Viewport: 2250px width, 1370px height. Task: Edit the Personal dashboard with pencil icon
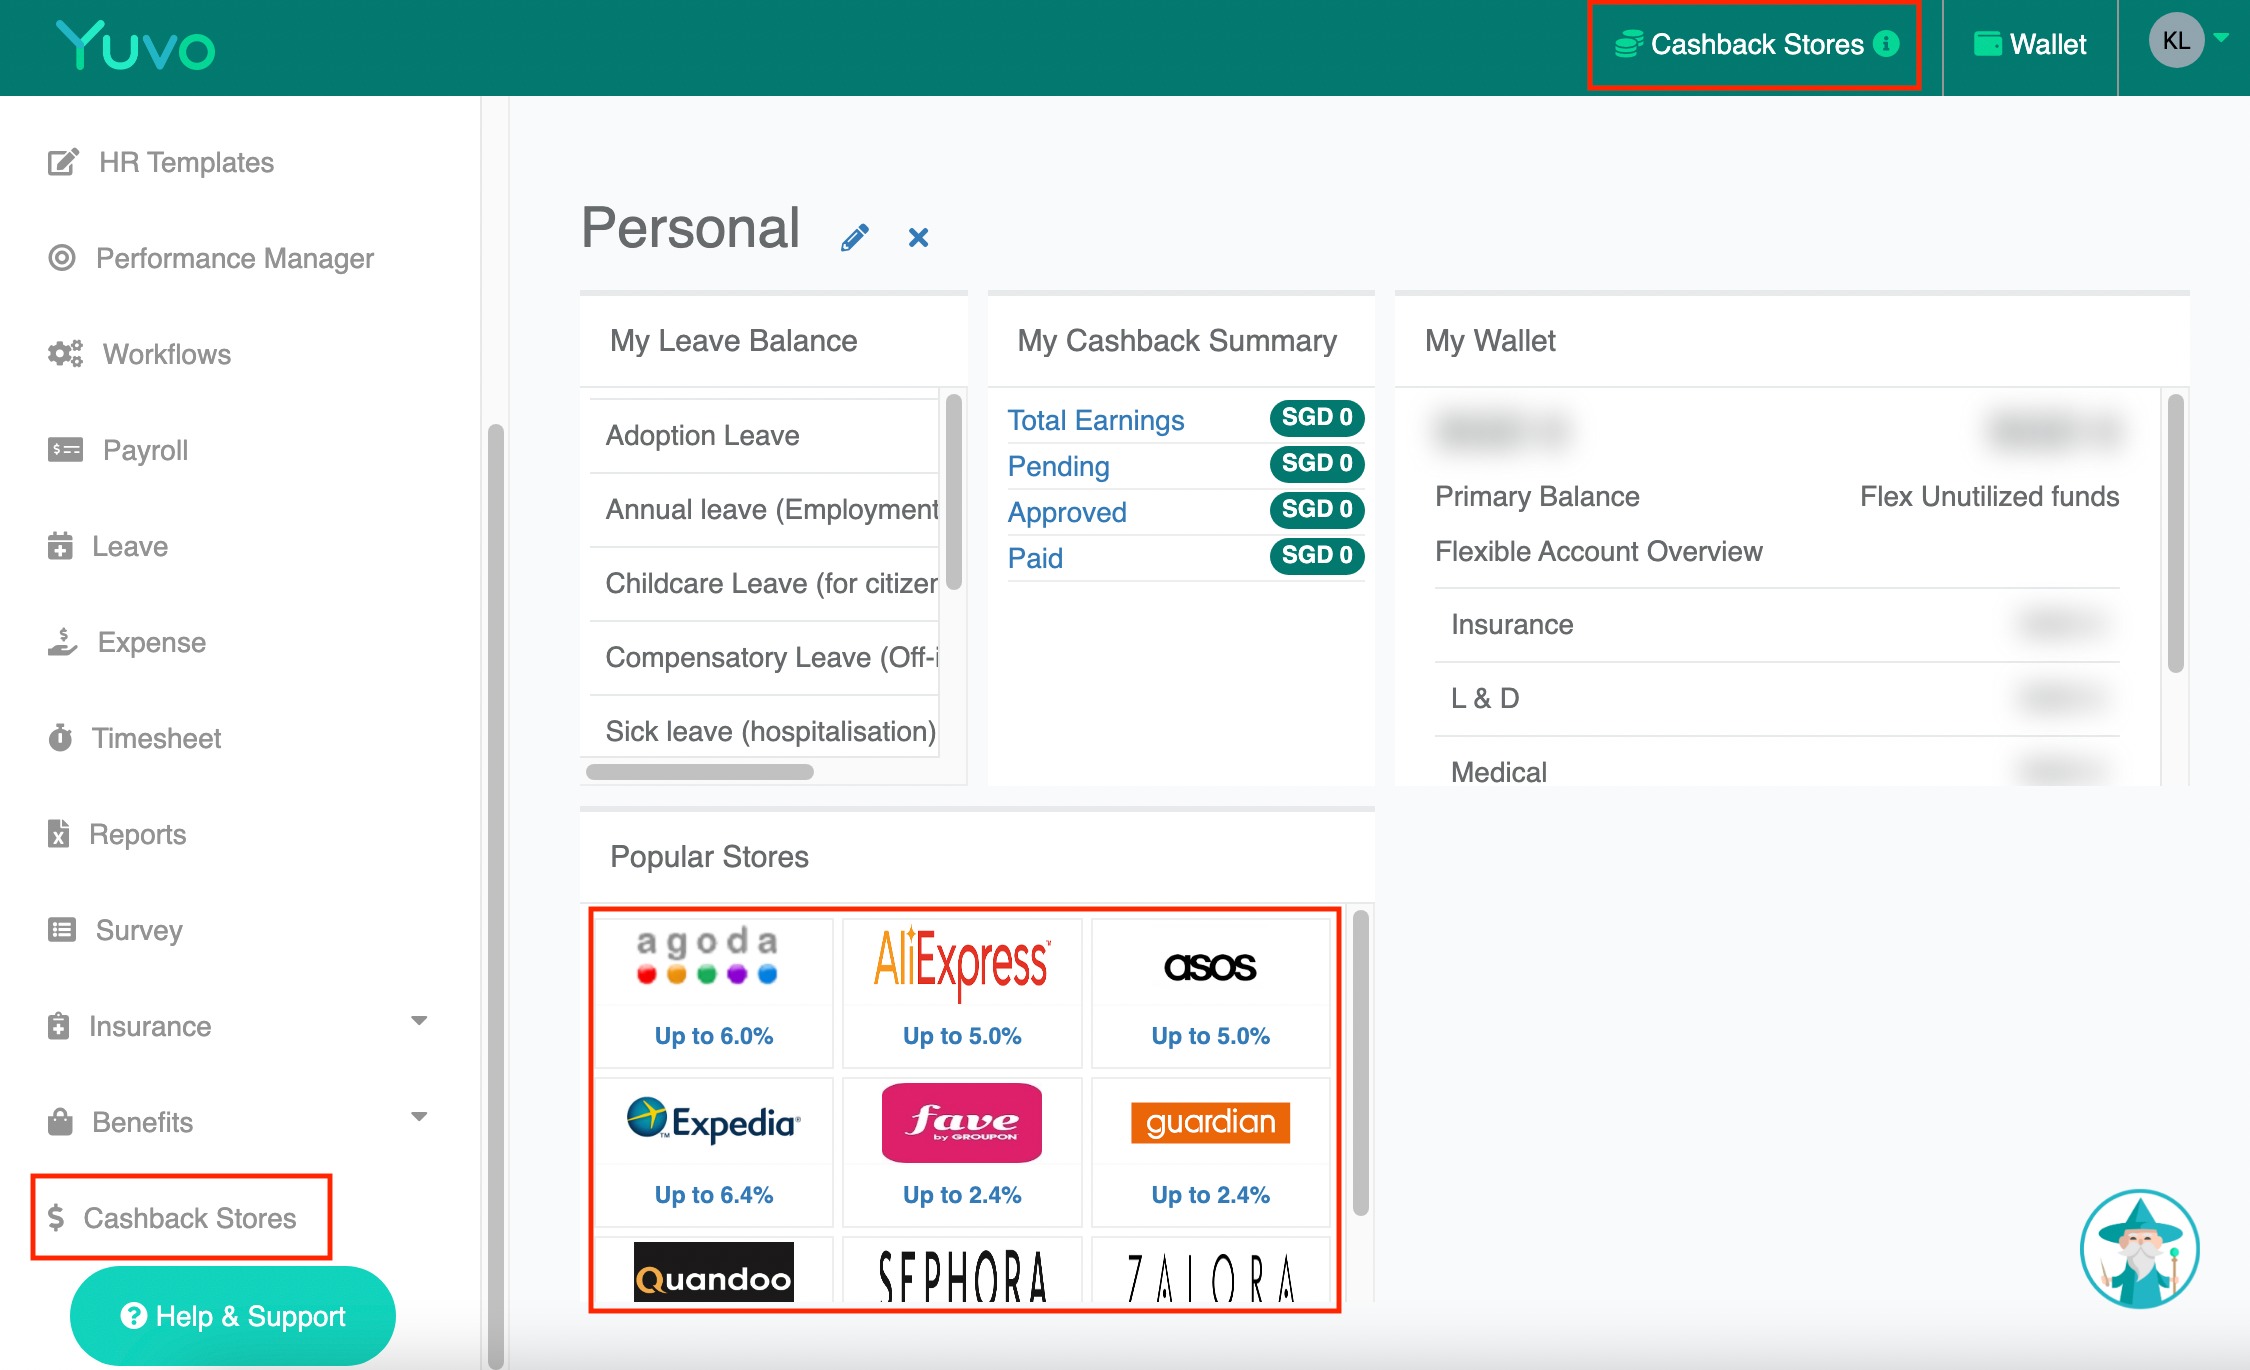pyautogui.click(x=854, y=237)
